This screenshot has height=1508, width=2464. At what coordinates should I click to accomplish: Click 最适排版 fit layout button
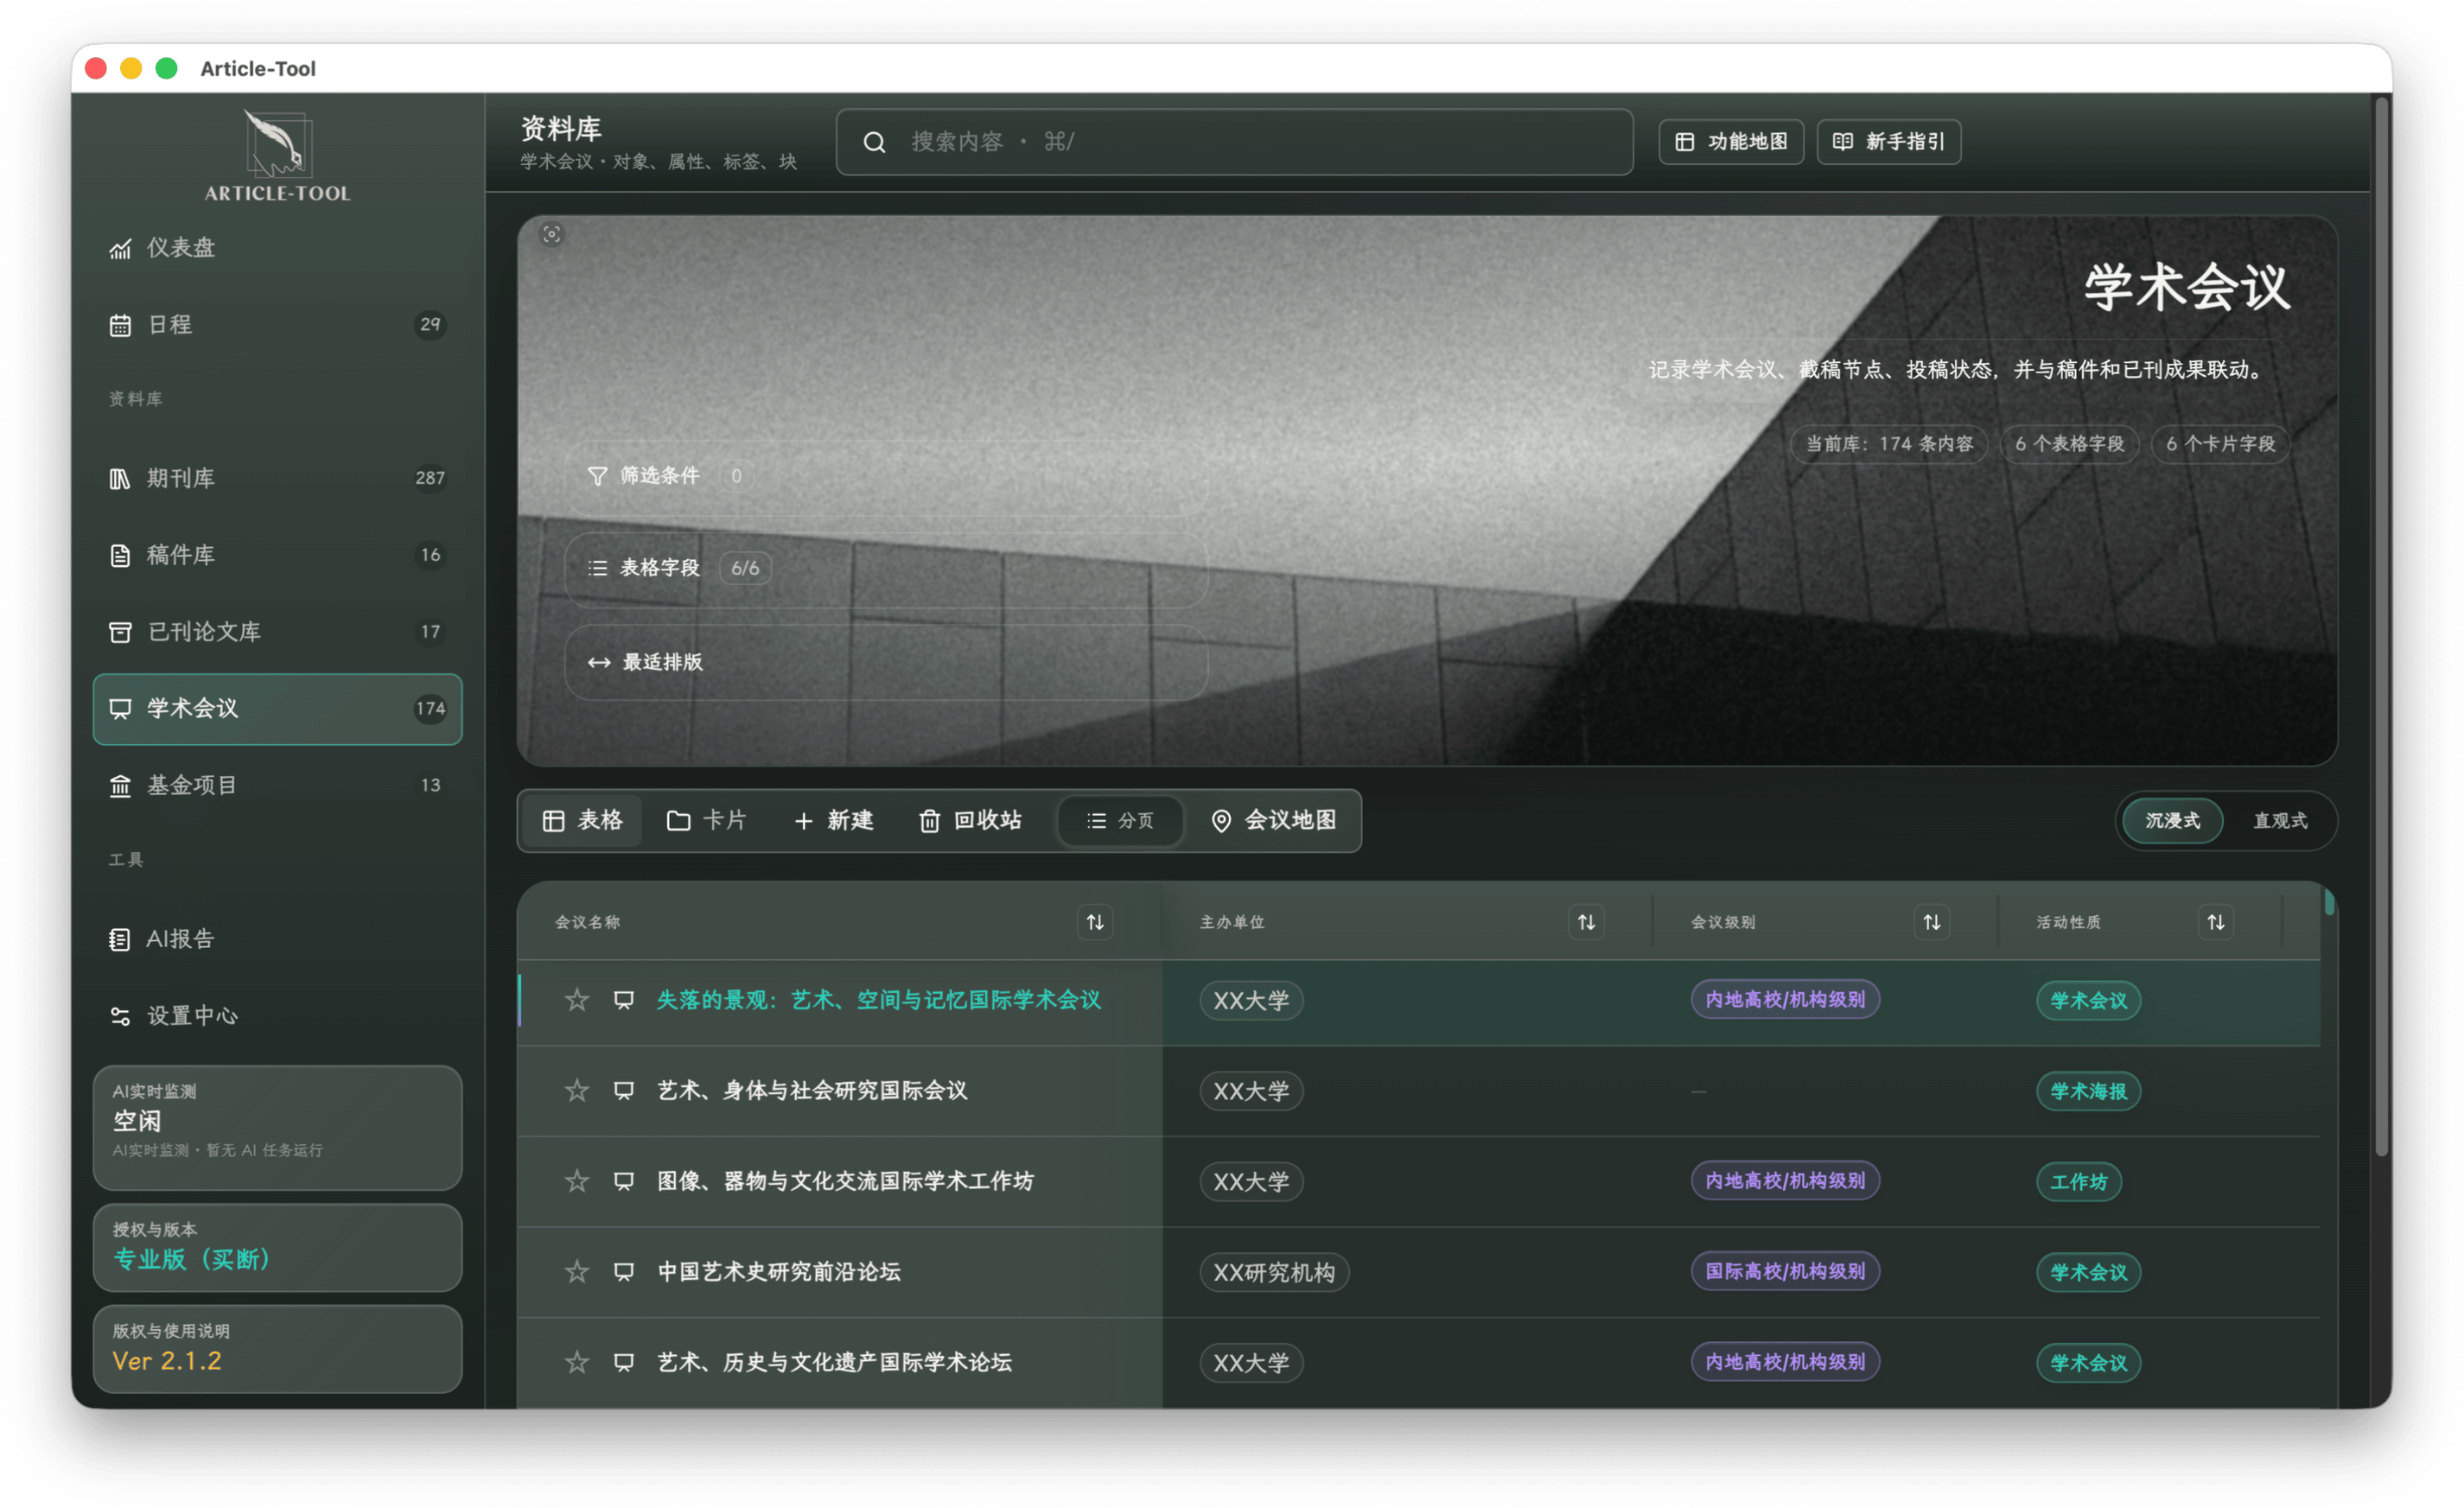point(886,662)
